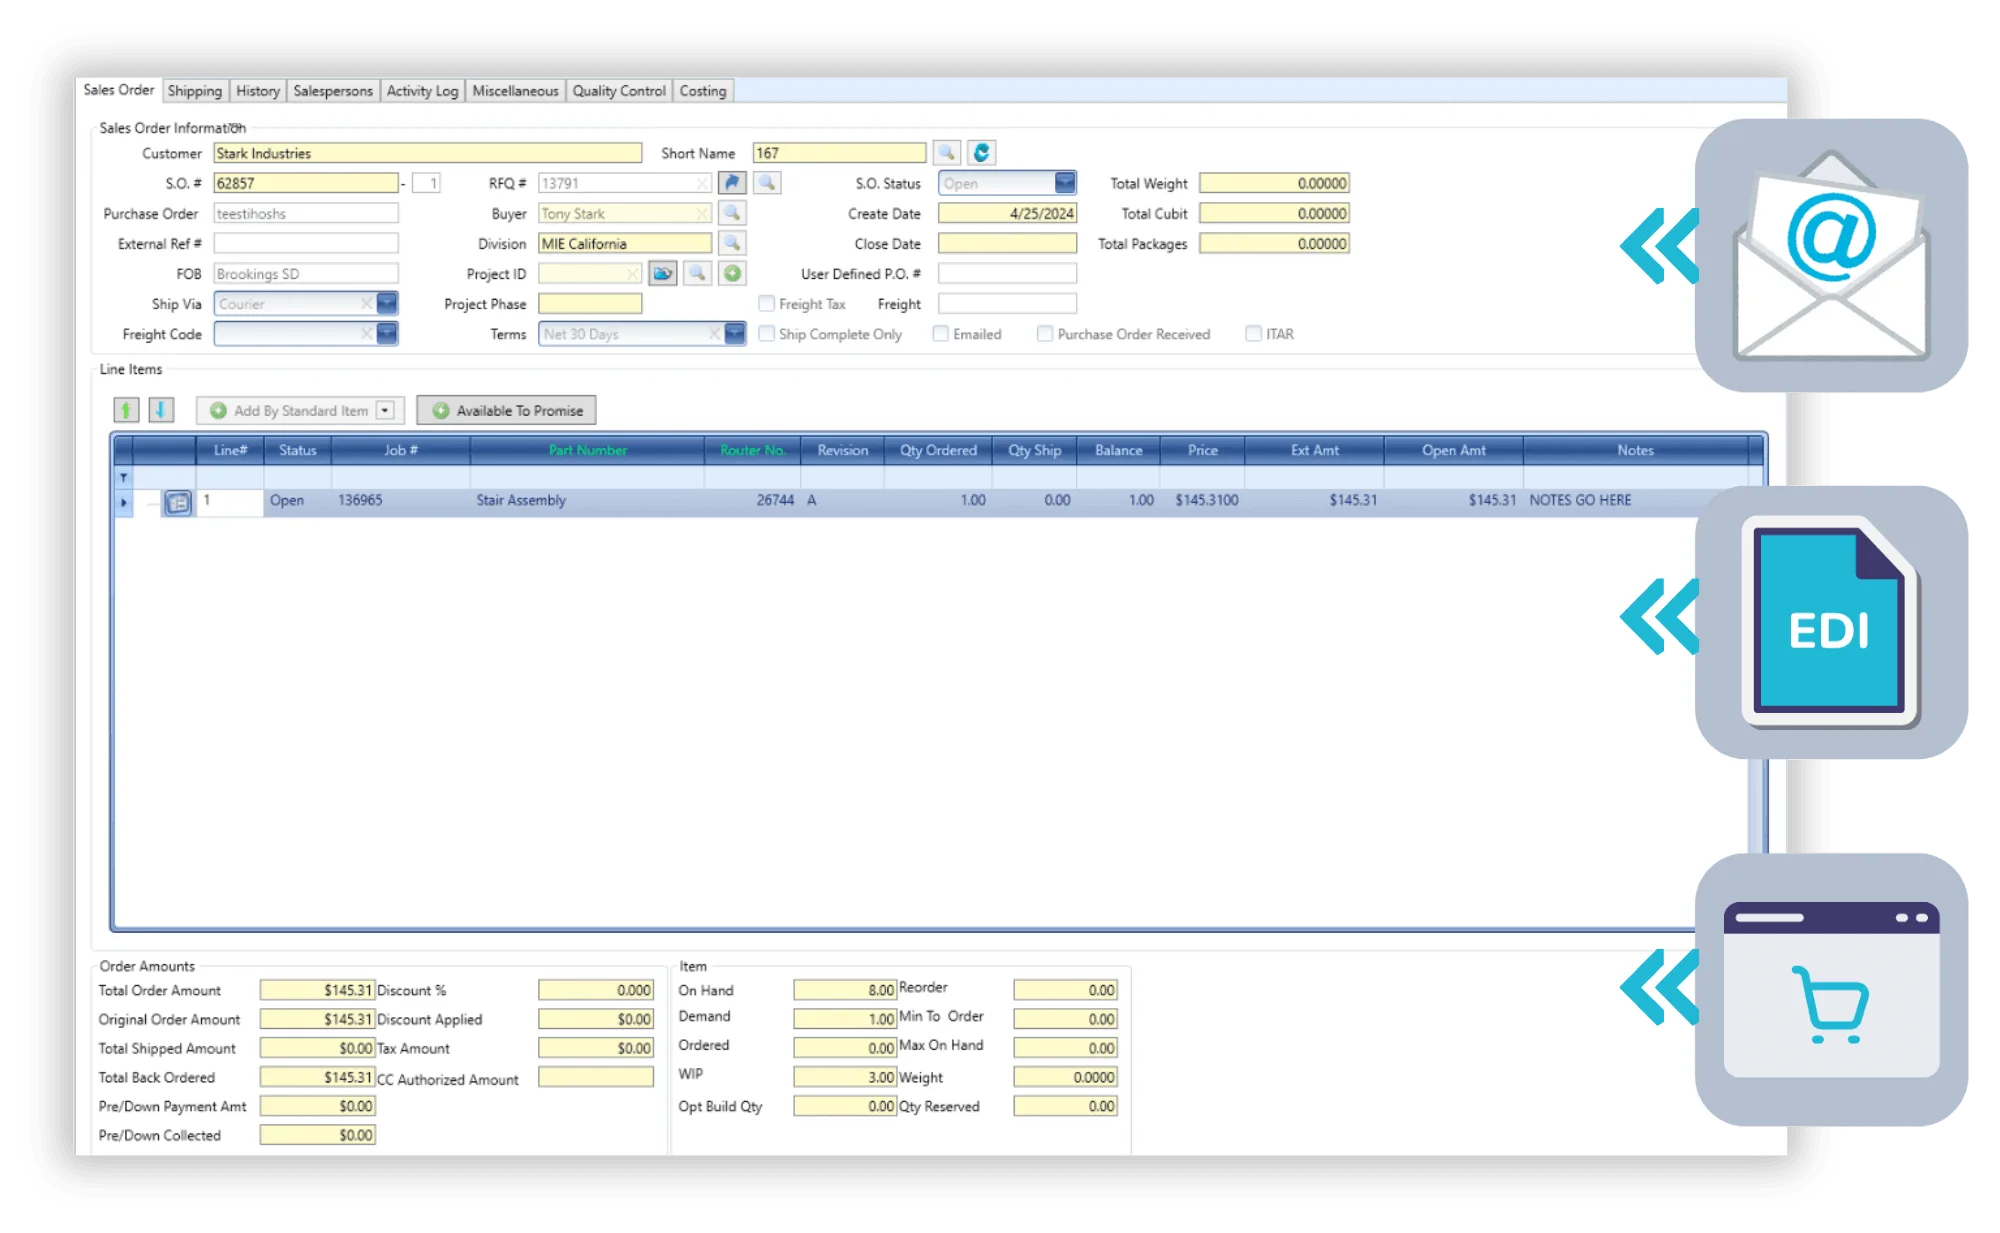This screenshot has width=2000, height=1233.
Task: Check the Freight Tax checkbox
Action: (x=766, y=303)
